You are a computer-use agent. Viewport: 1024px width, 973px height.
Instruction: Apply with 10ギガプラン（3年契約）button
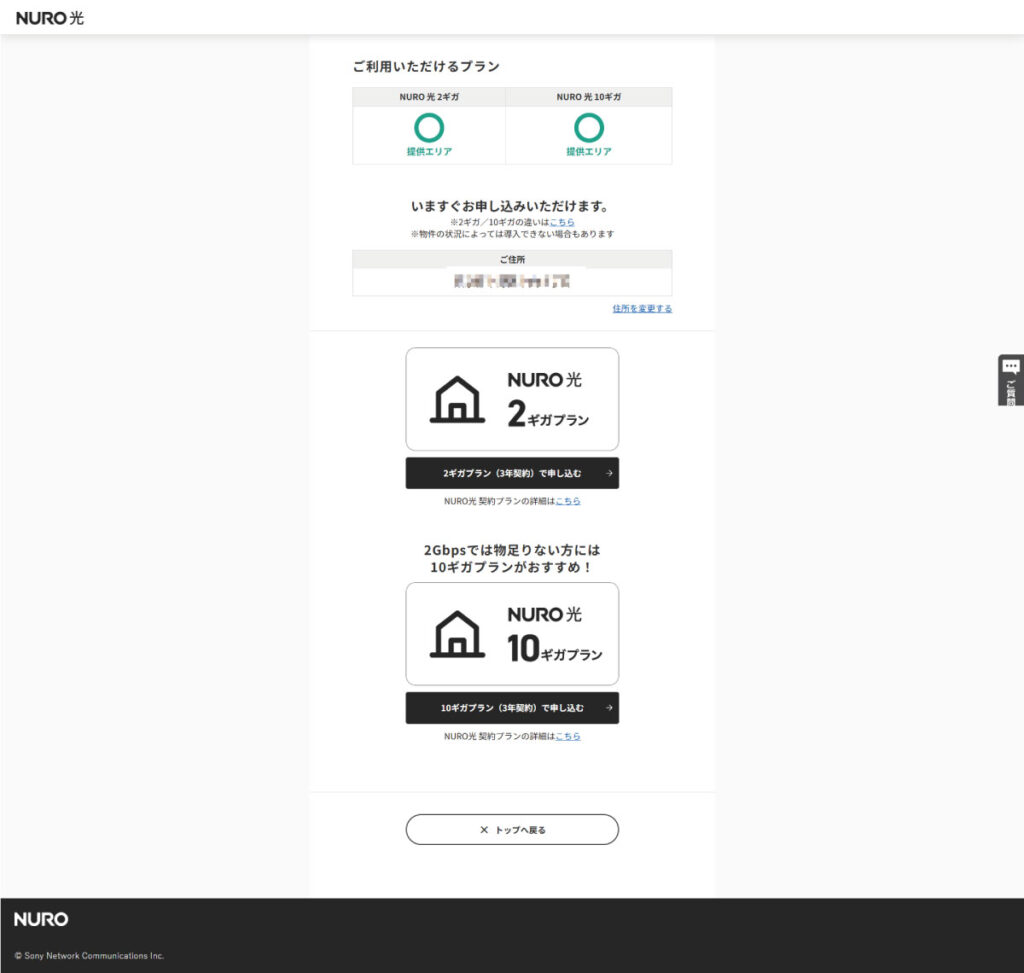click(512, 708)
